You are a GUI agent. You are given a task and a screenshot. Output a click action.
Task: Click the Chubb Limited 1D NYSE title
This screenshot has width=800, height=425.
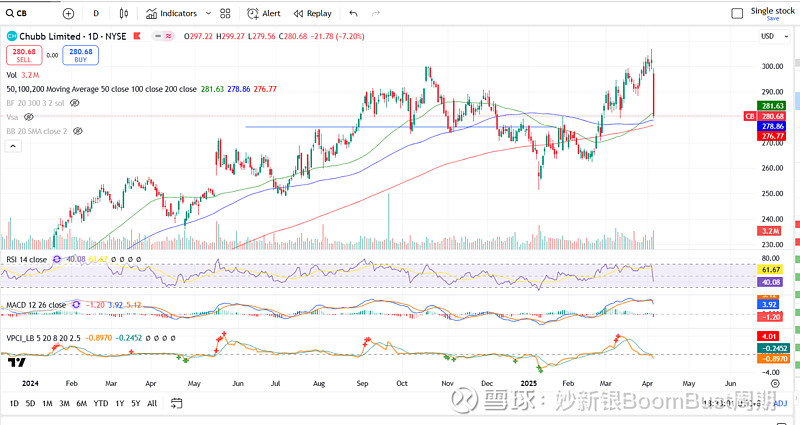(72, 36)
